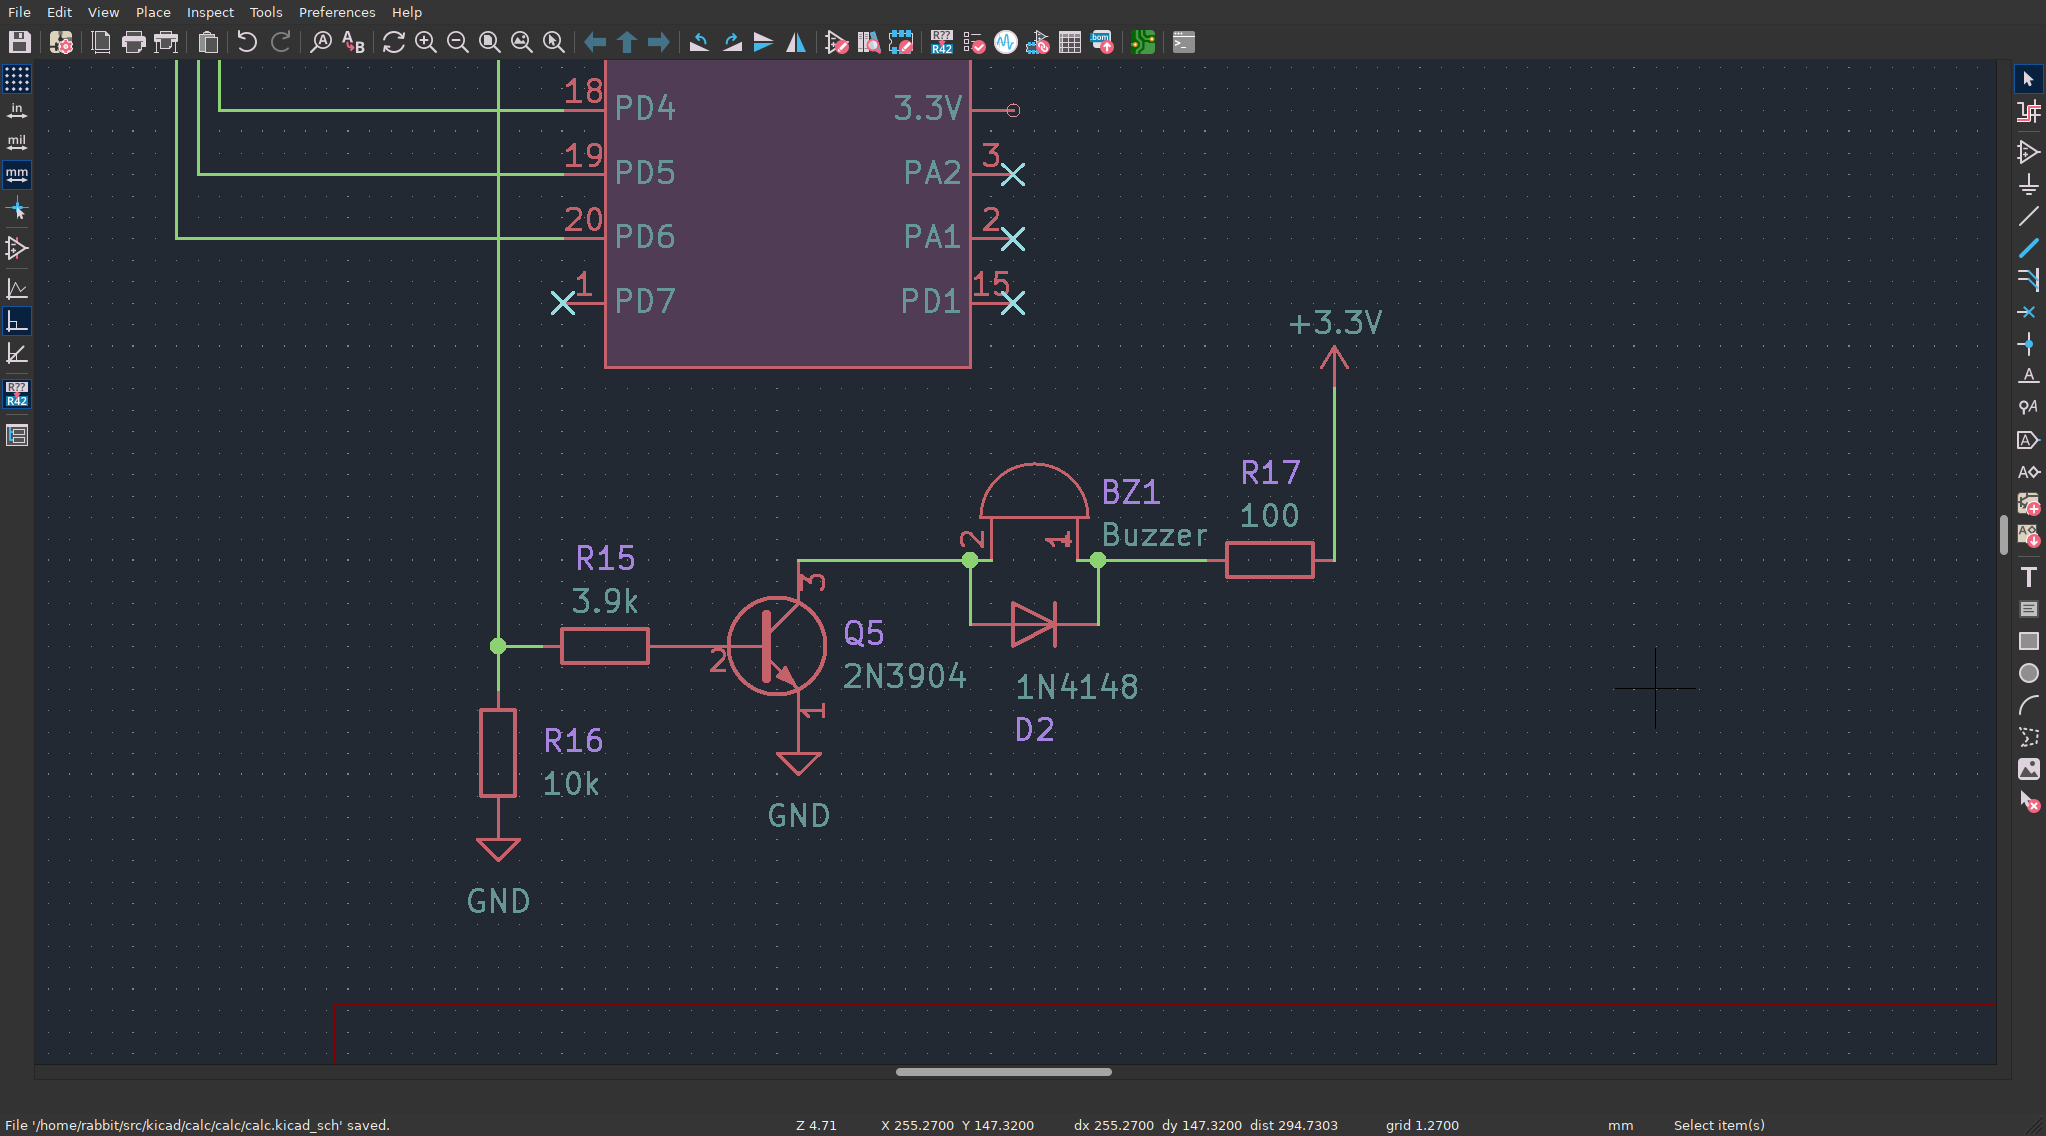
Task: Open the simulator waveform icon
Action: point(1005,42)
